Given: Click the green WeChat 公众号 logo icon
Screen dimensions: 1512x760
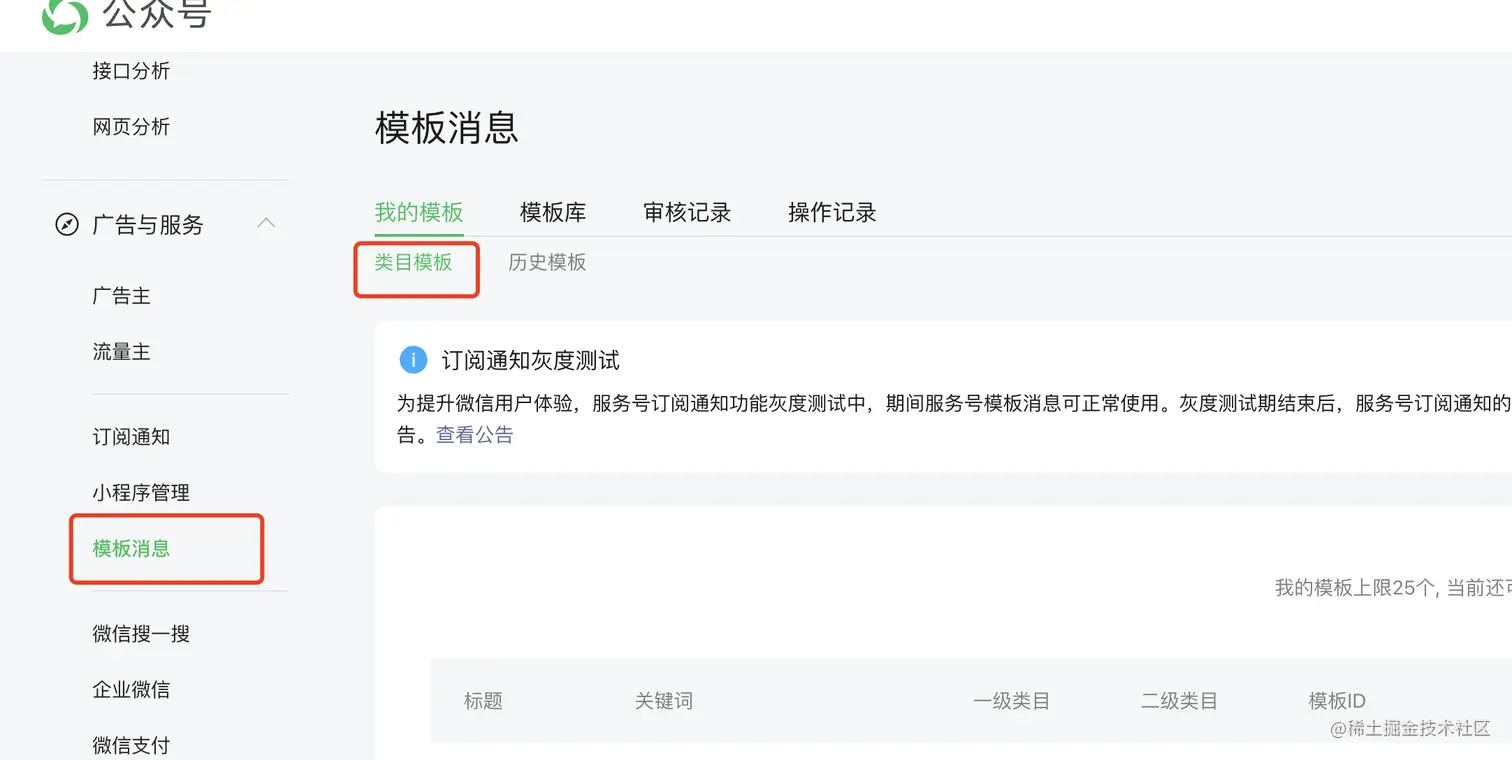Looking at the screenshot, I should (x=64, y=15).
